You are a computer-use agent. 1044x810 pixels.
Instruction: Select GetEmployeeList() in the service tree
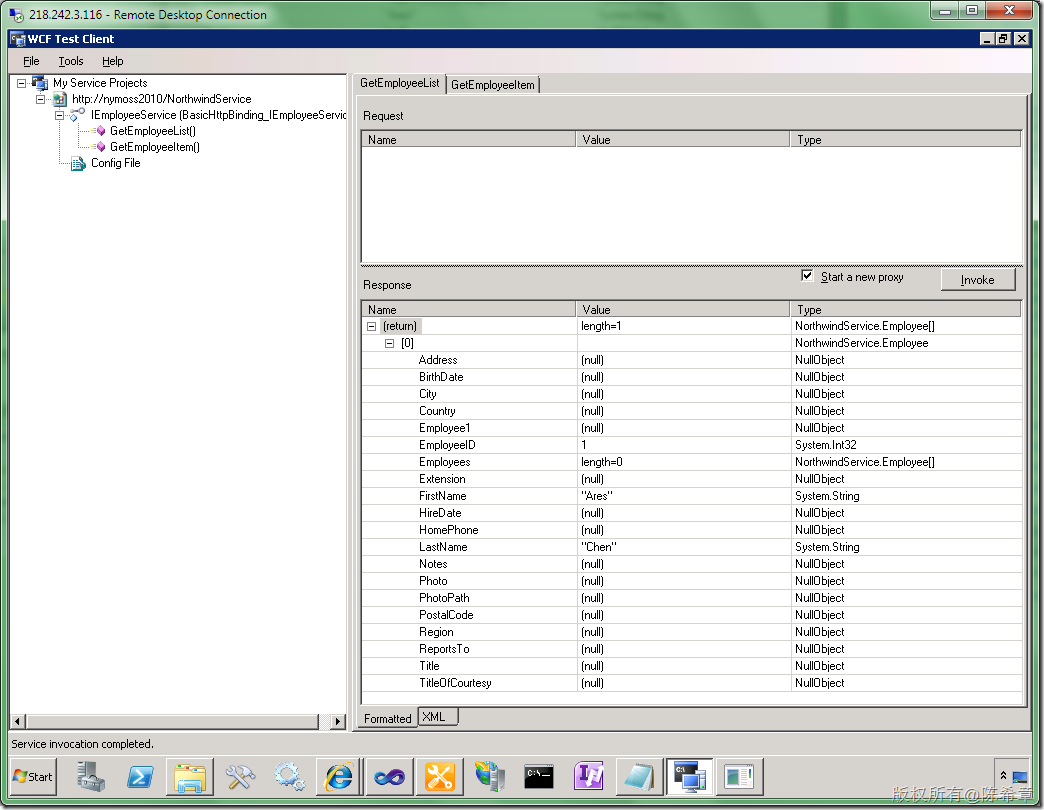point(152,131)
